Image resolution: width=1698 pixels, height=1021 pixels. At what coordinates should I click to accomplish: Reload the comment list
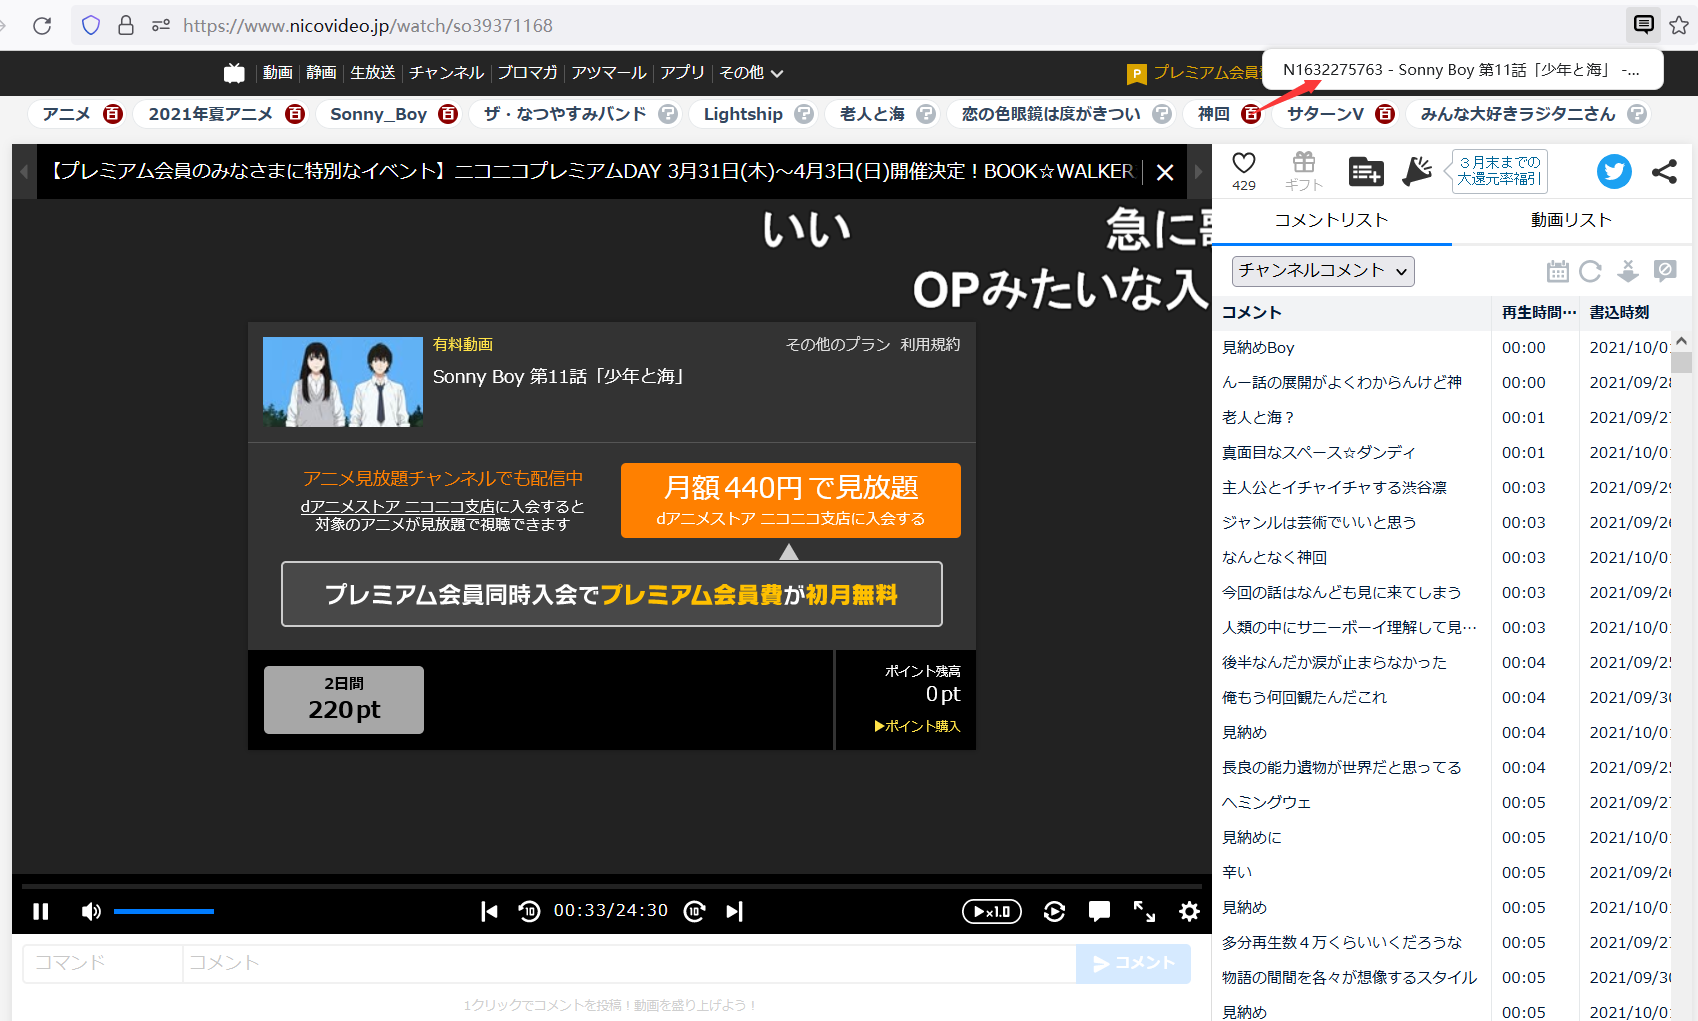click(1590, 271)
